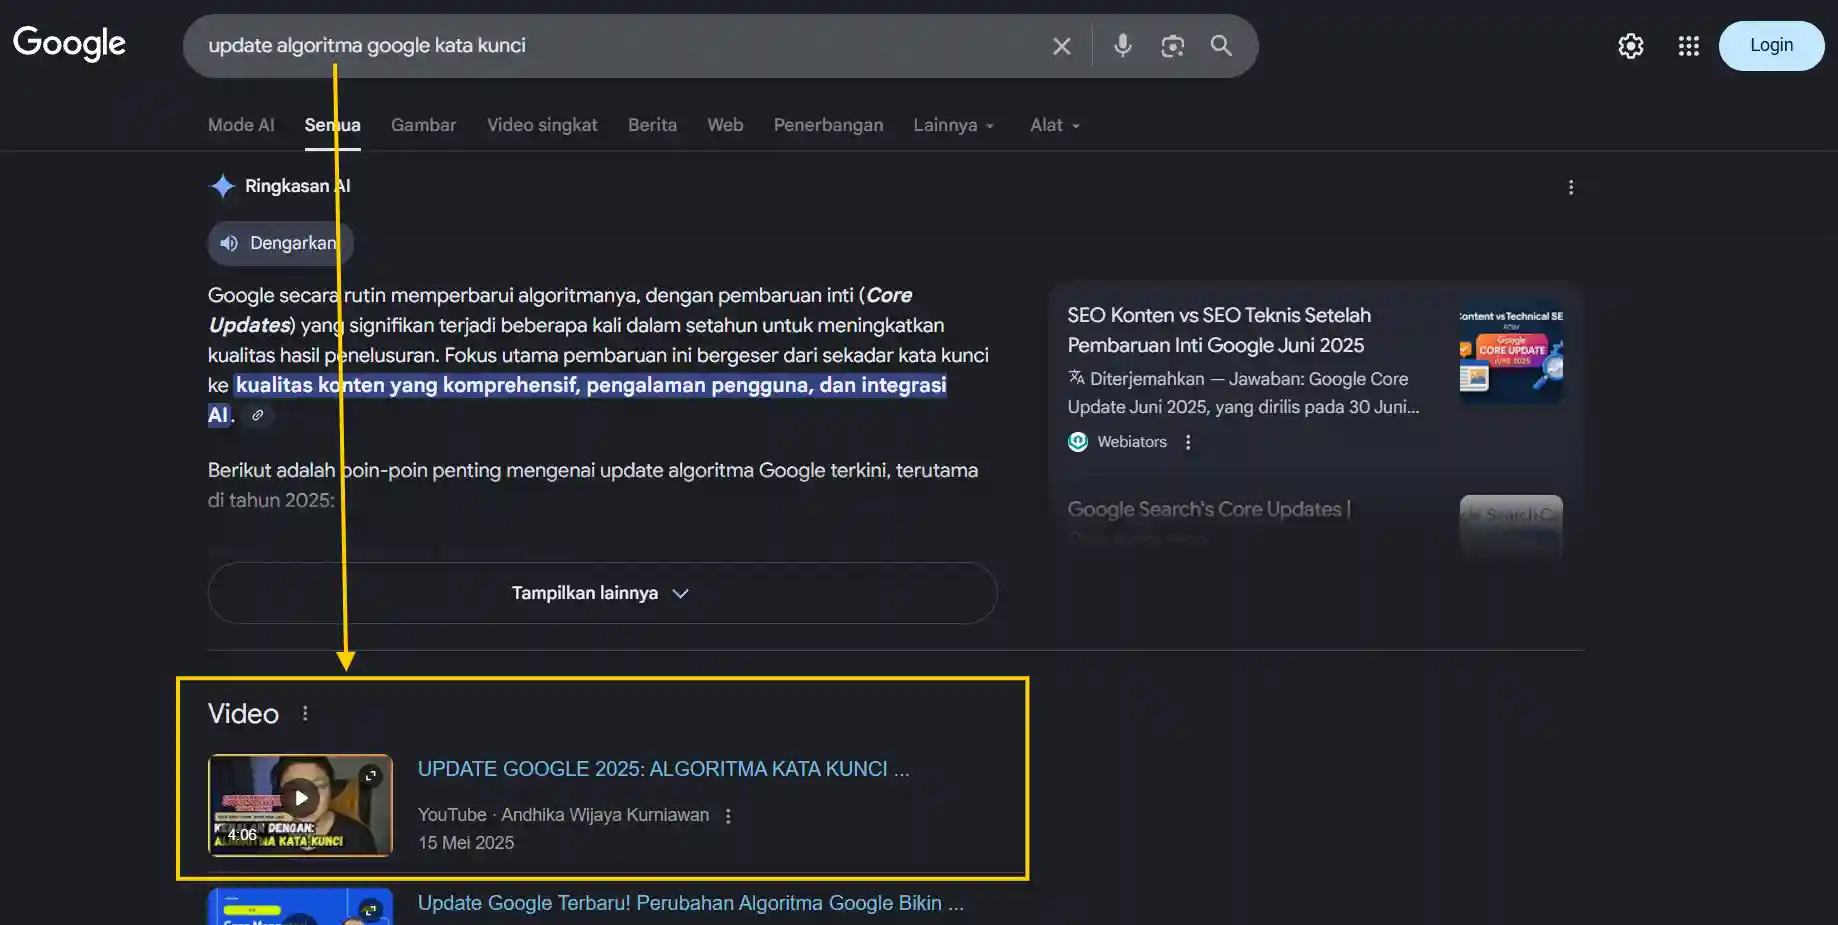Select the Semua tab
1838x925 pixels.
point(333,125)
